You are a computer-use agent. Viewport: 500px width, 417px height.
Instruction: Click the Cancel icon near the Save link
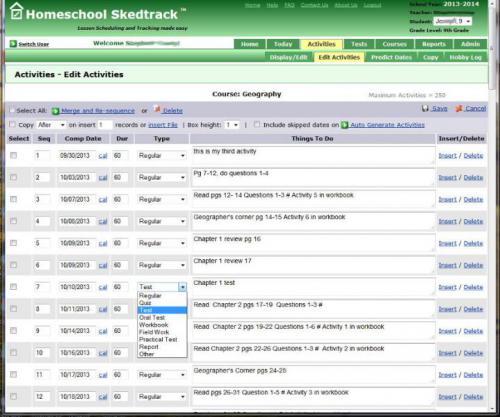[459, 108]
